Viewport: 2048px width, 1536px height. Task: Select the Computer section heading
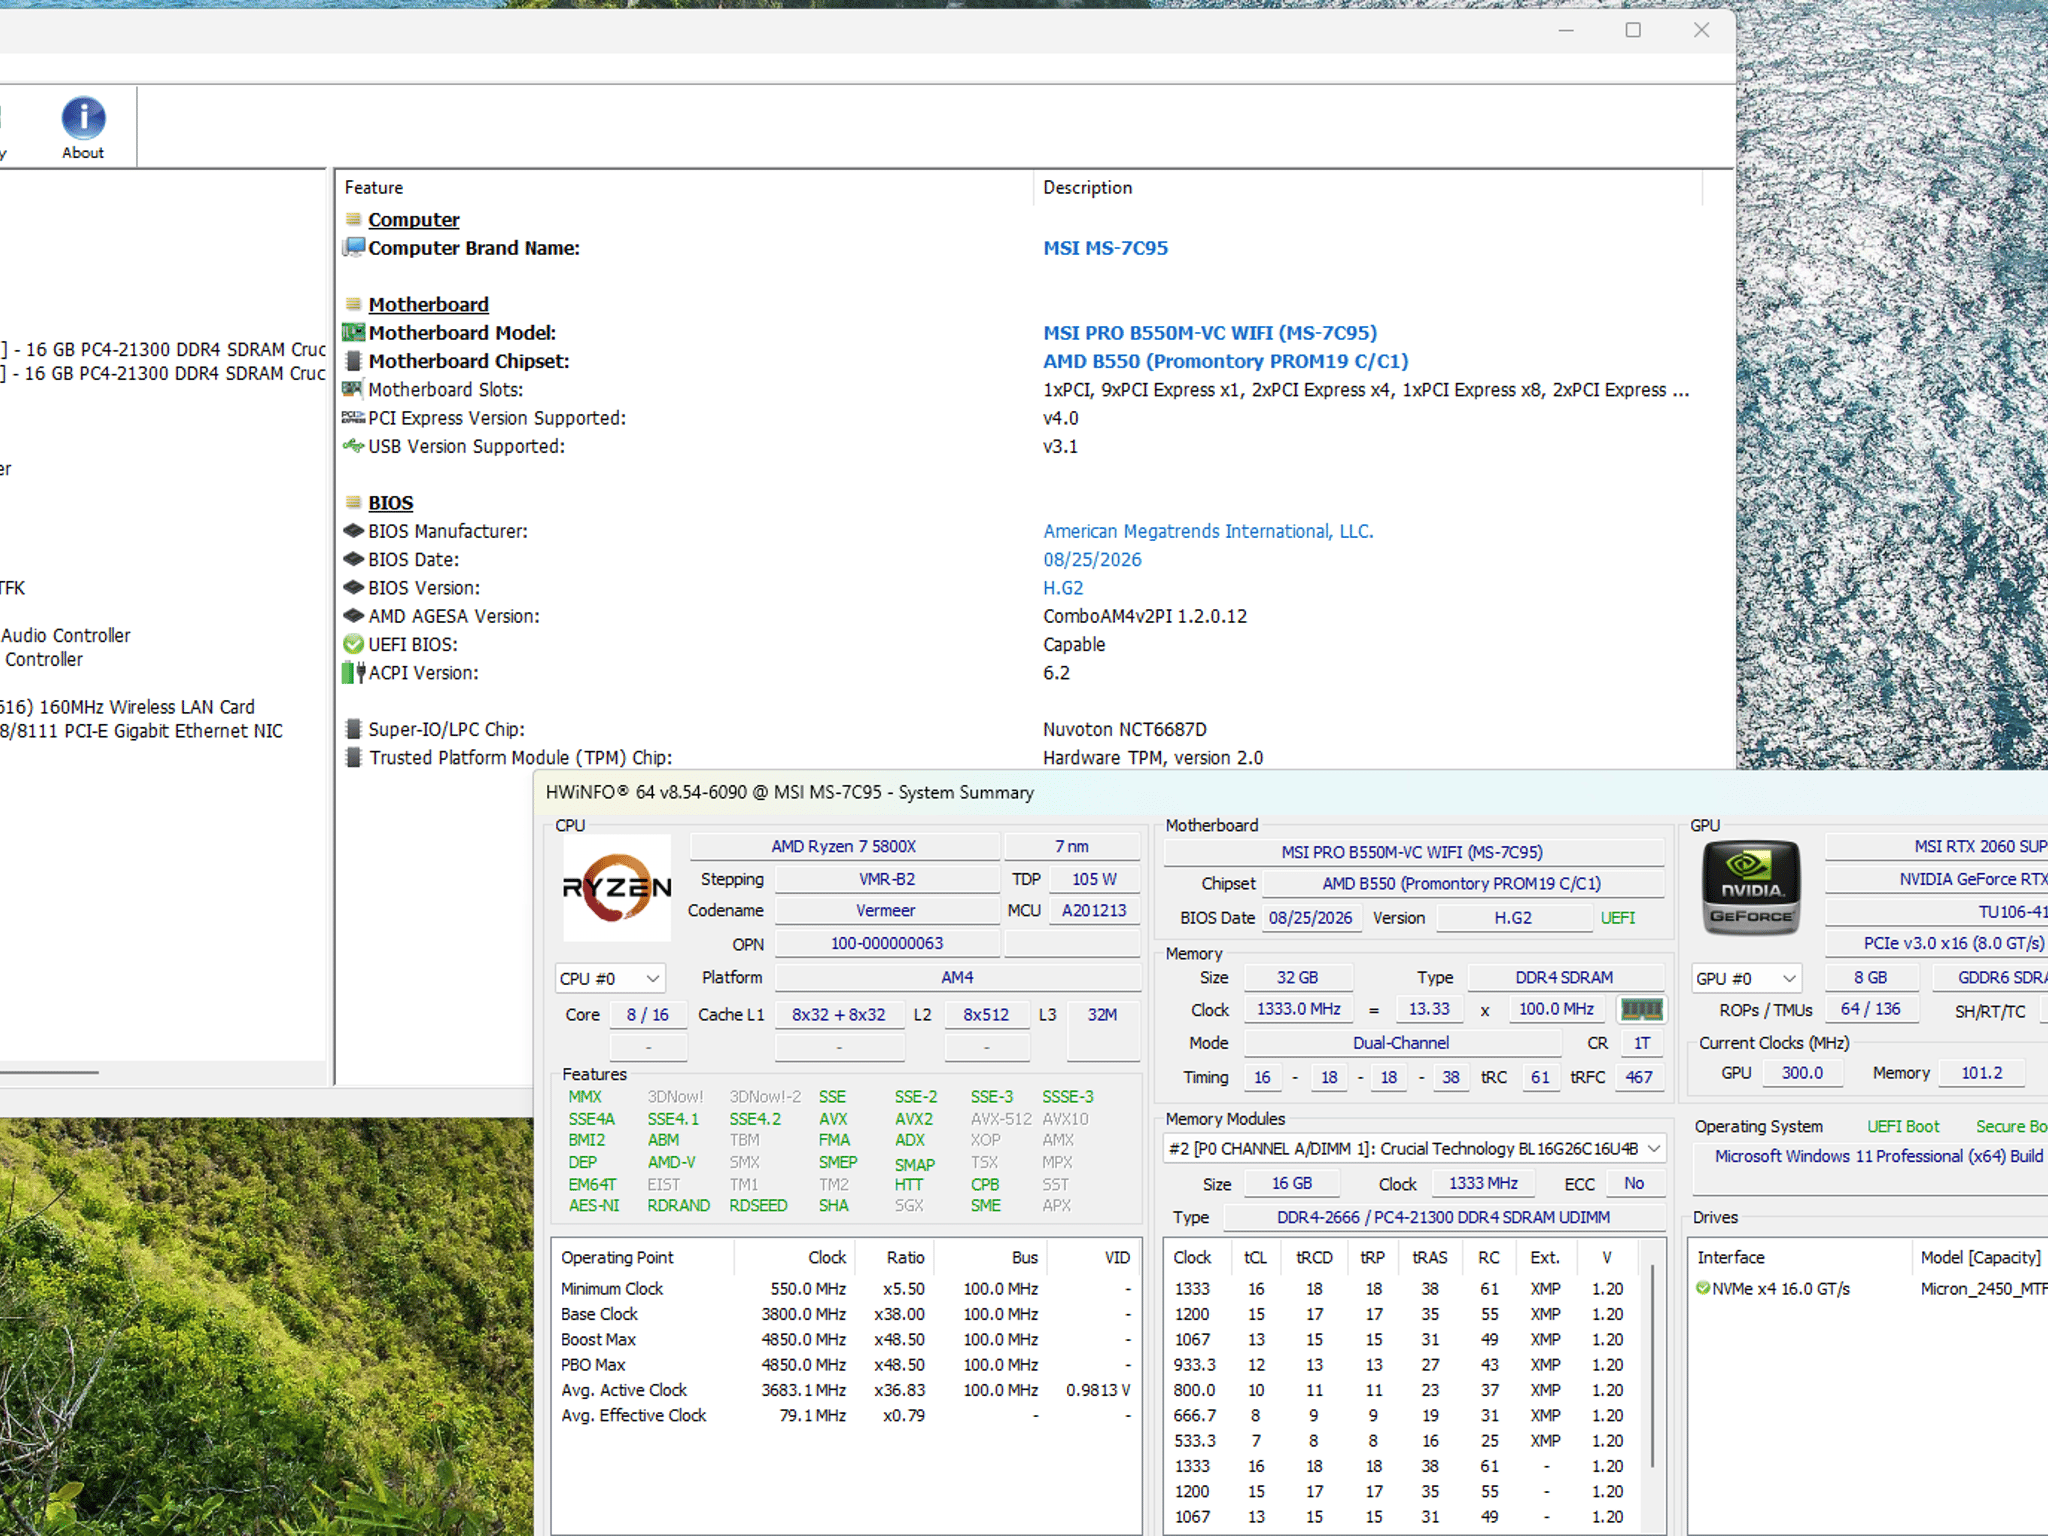click(x=414, y=219)
